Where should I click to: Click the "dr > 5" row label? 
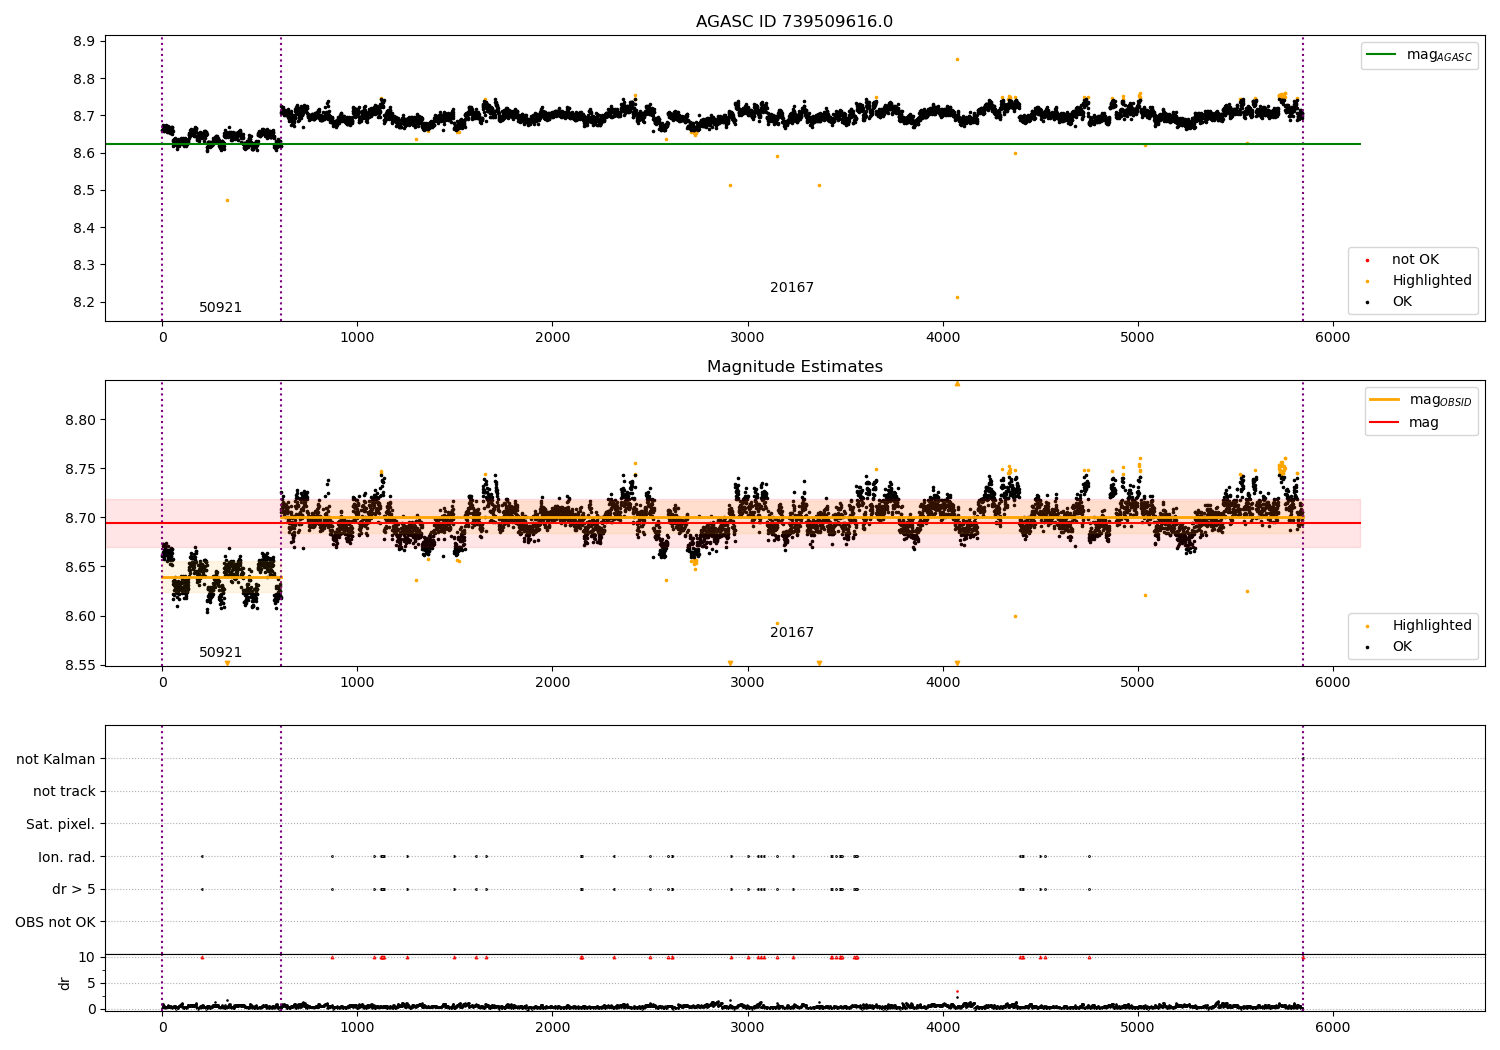pos(74,890)
